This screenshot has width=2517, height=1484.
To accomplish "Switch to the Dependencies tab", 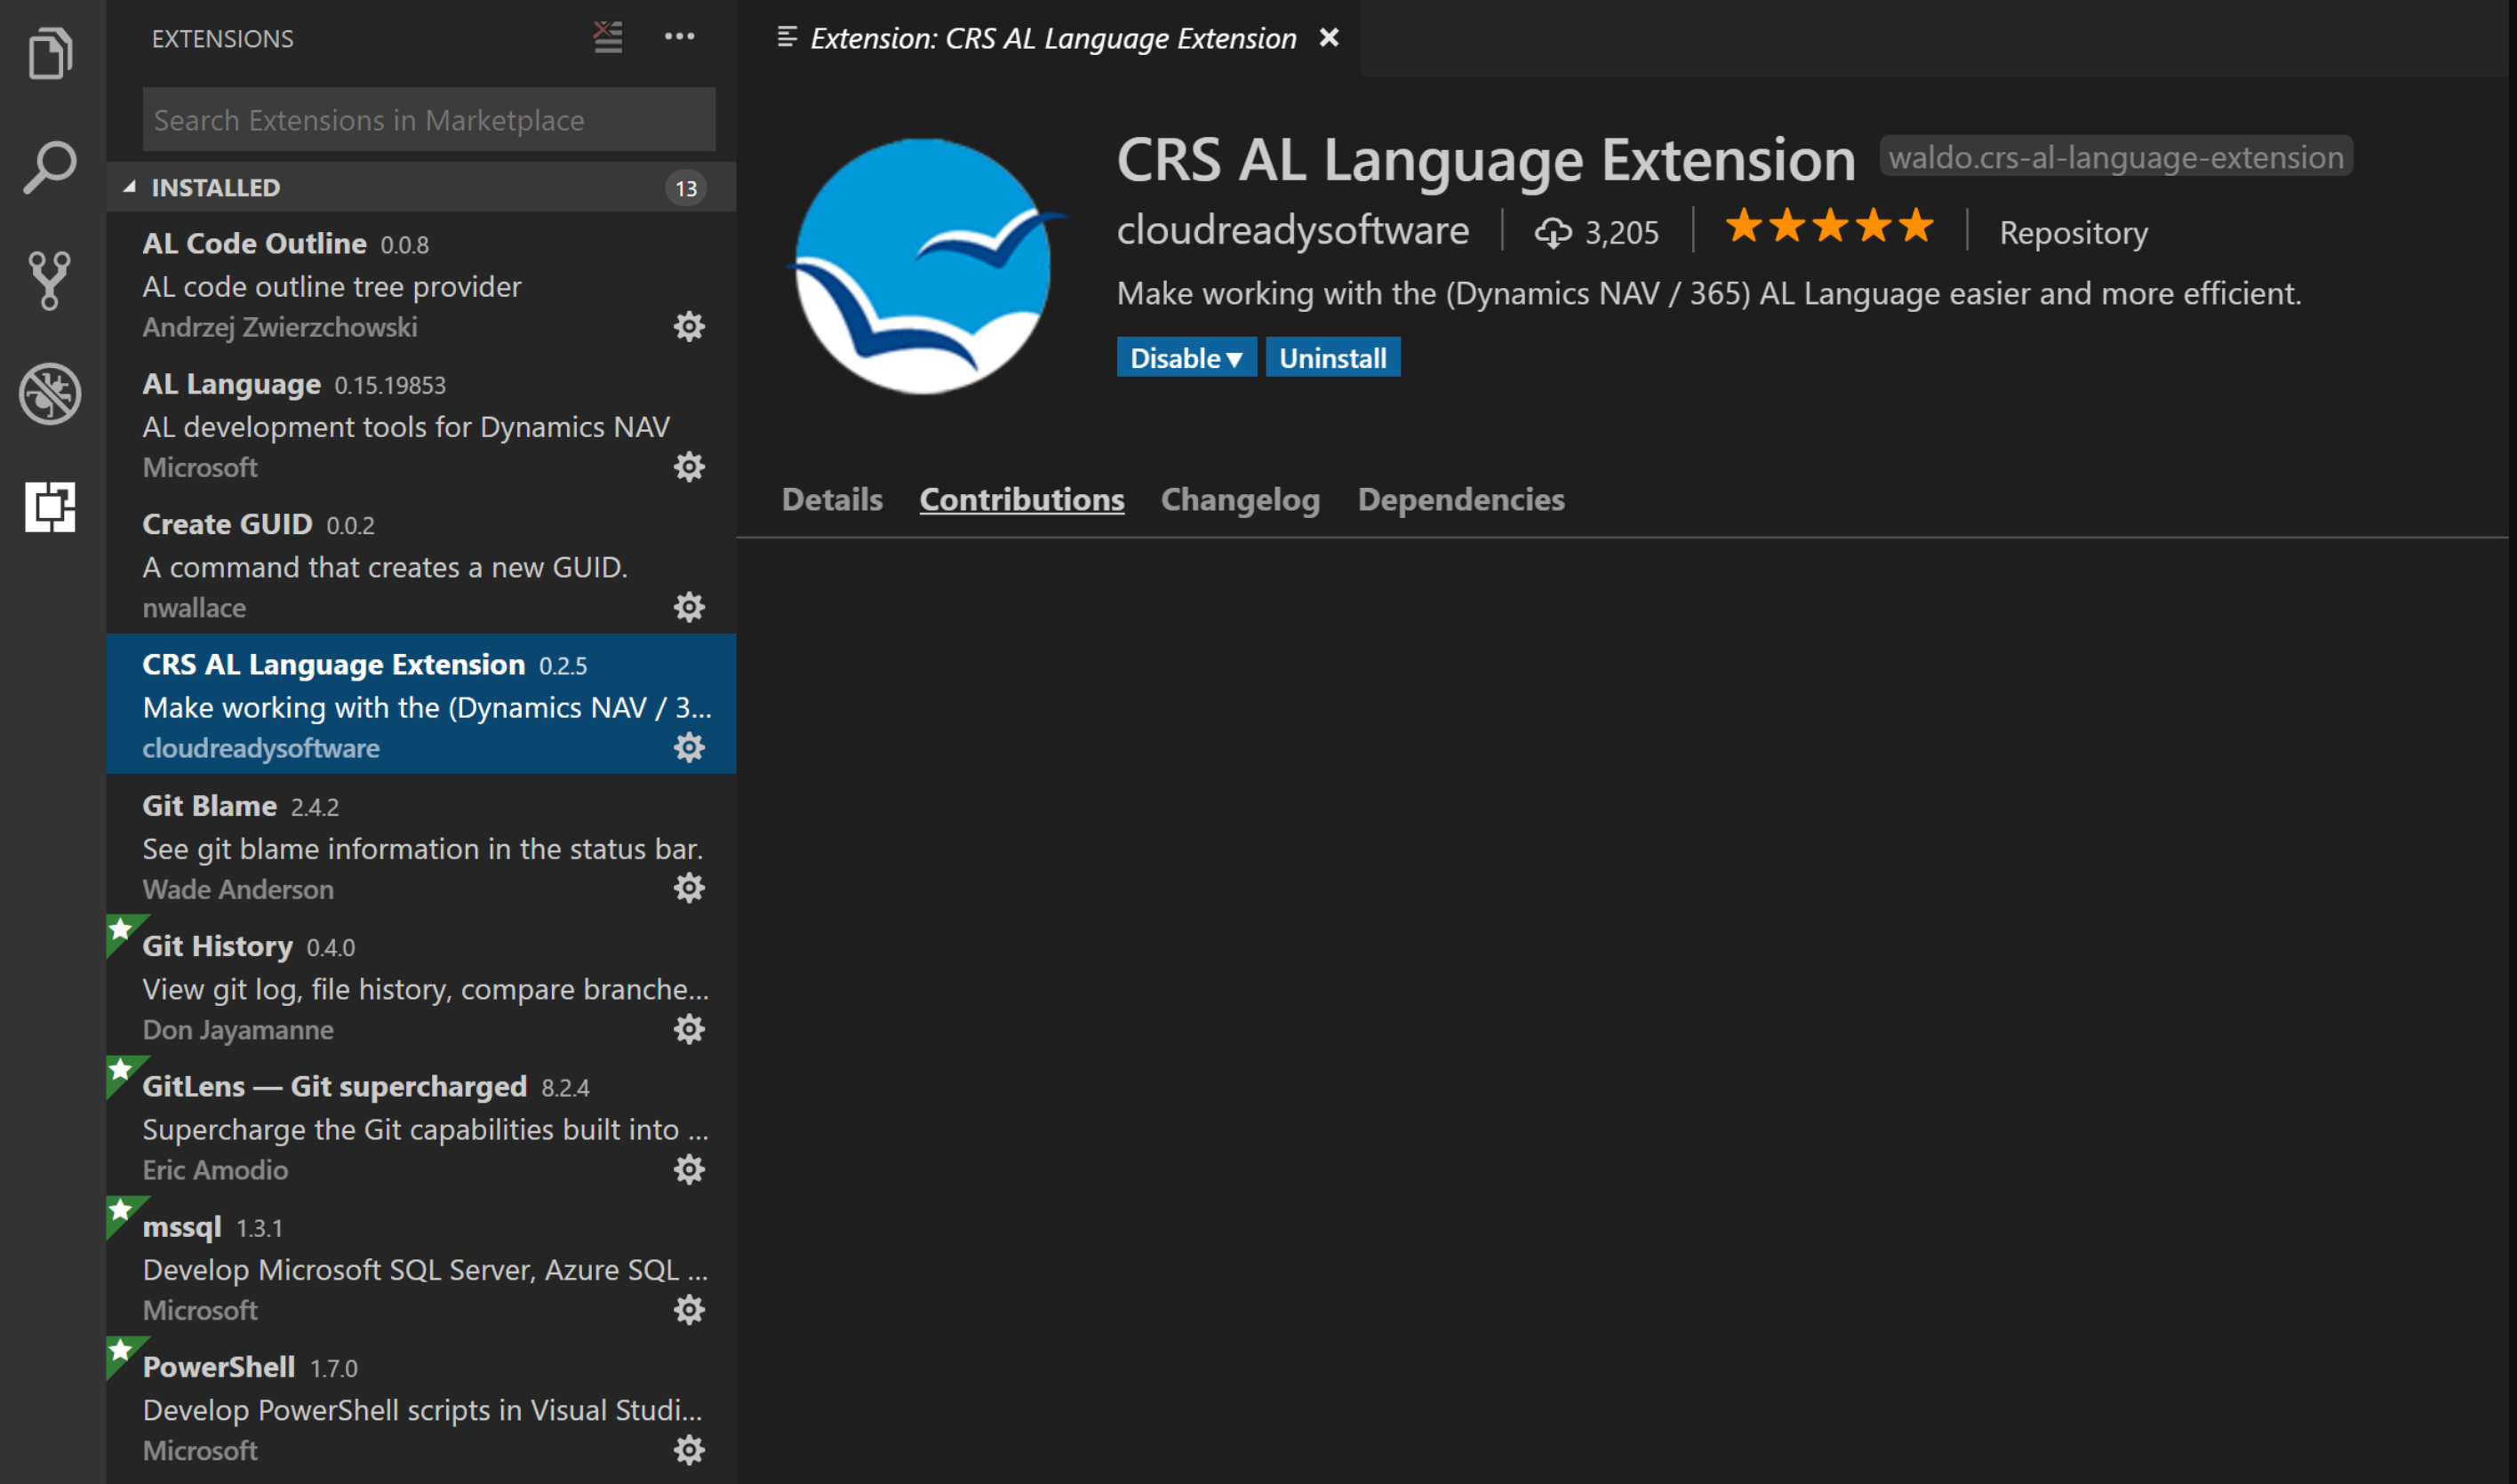I will [1461, 499].
